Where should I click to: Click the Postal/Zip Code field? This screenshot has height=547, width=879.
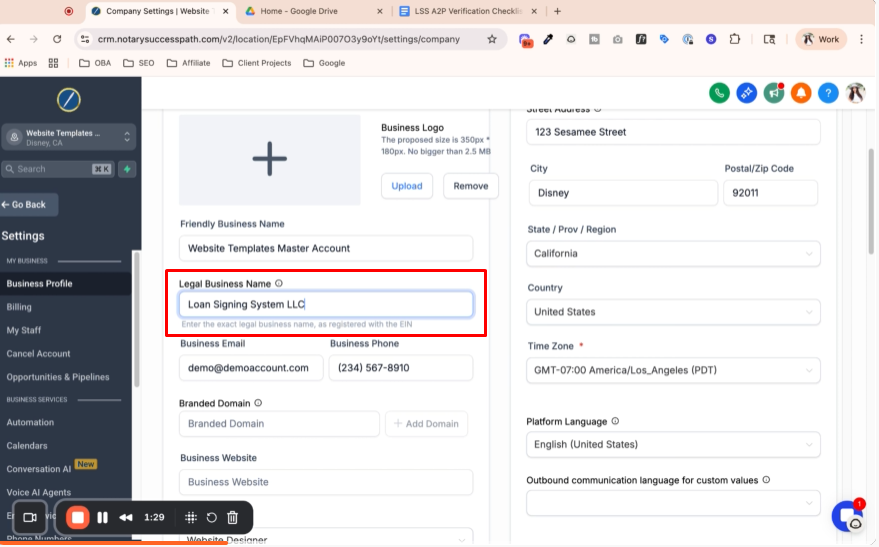click(x=770, y=193)
